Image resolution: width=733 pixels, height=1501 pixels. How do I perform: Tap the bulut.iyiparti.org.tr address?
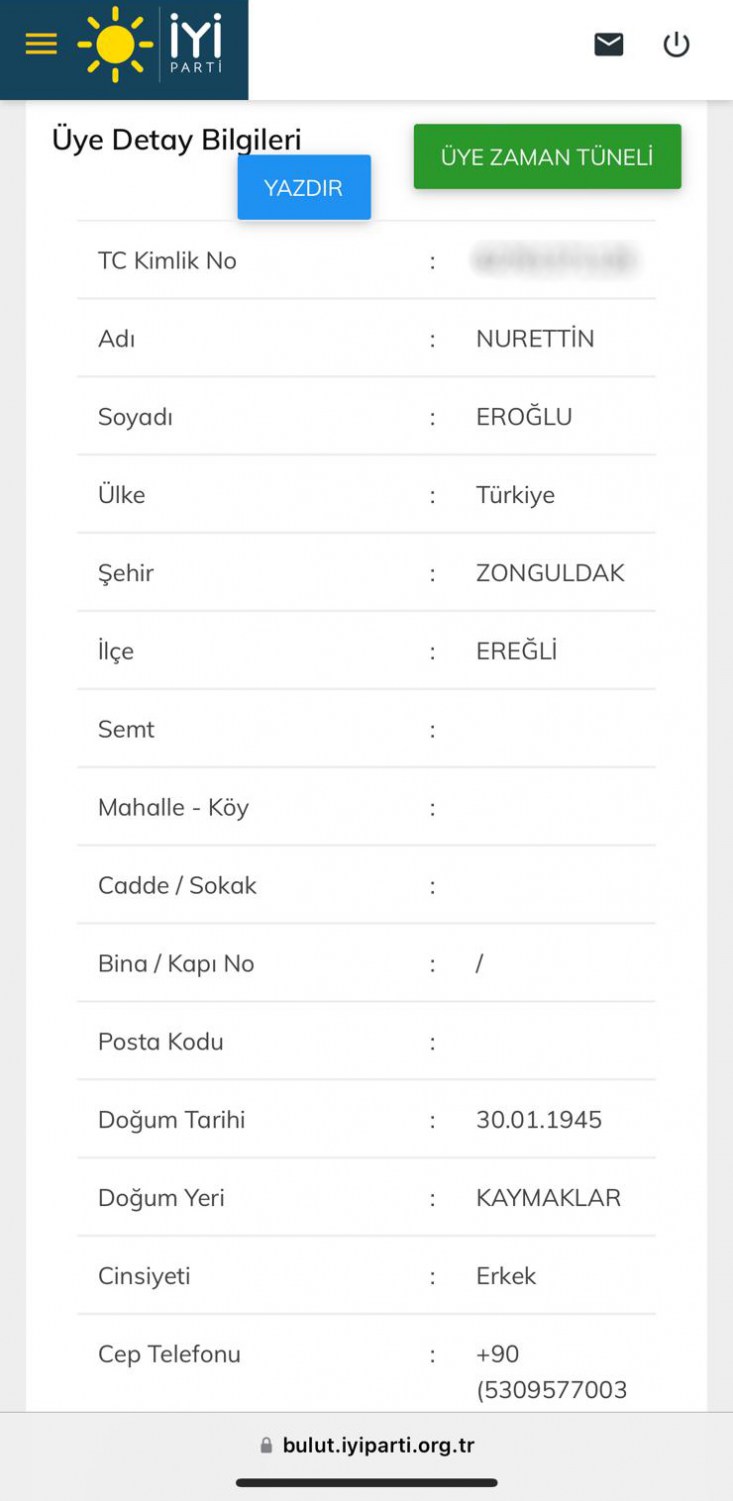(x=378, y=1445)
